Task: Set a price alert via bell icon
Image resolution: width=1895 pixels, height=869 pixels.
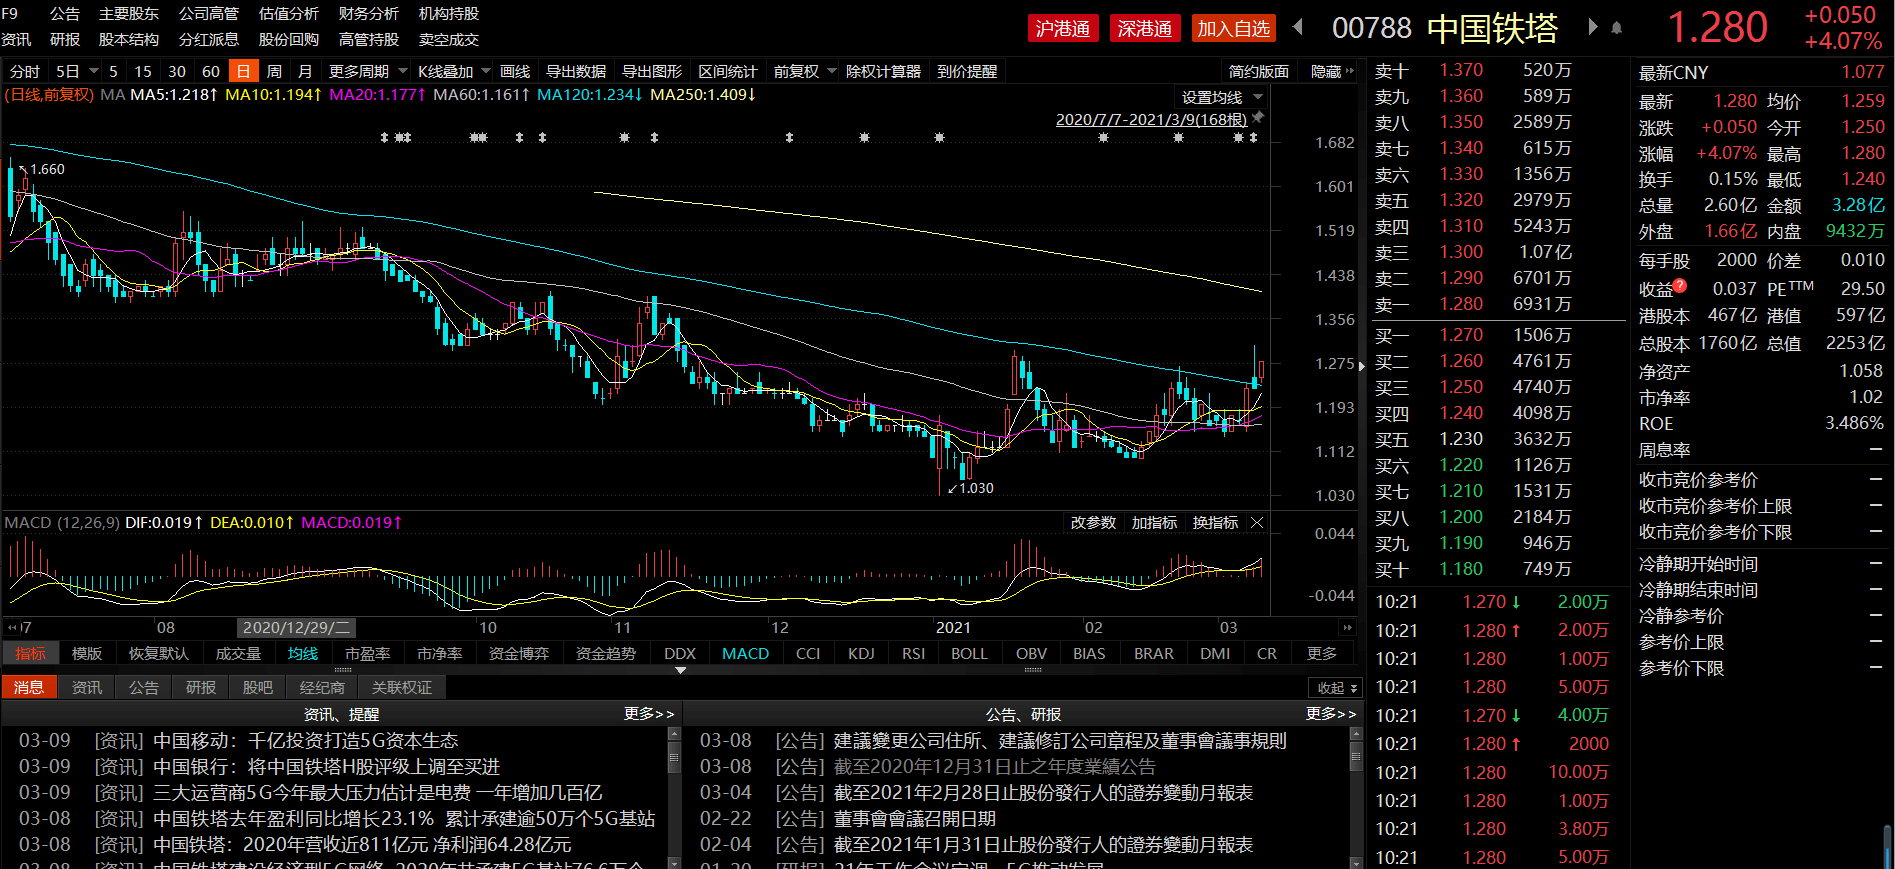Action: 1616,28
